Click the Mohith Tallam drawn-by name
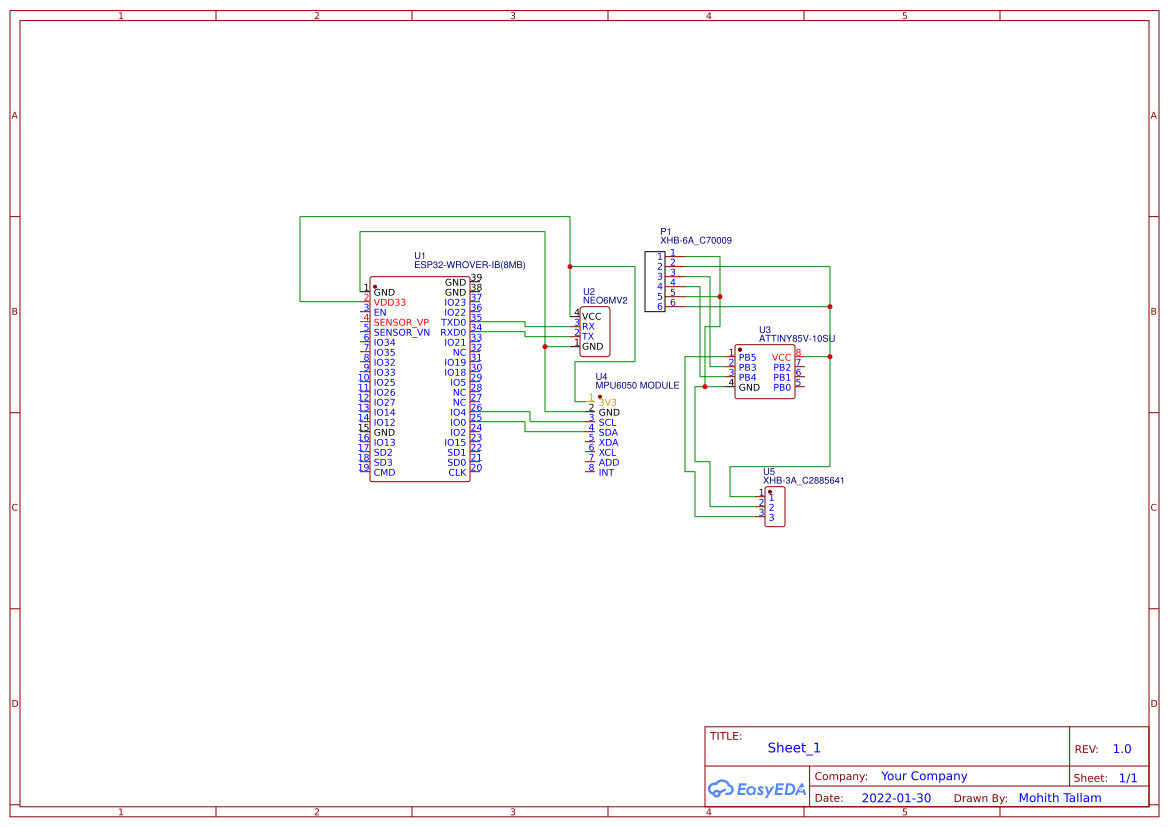Screen dimensions: 1169x827 [1059, 798]
